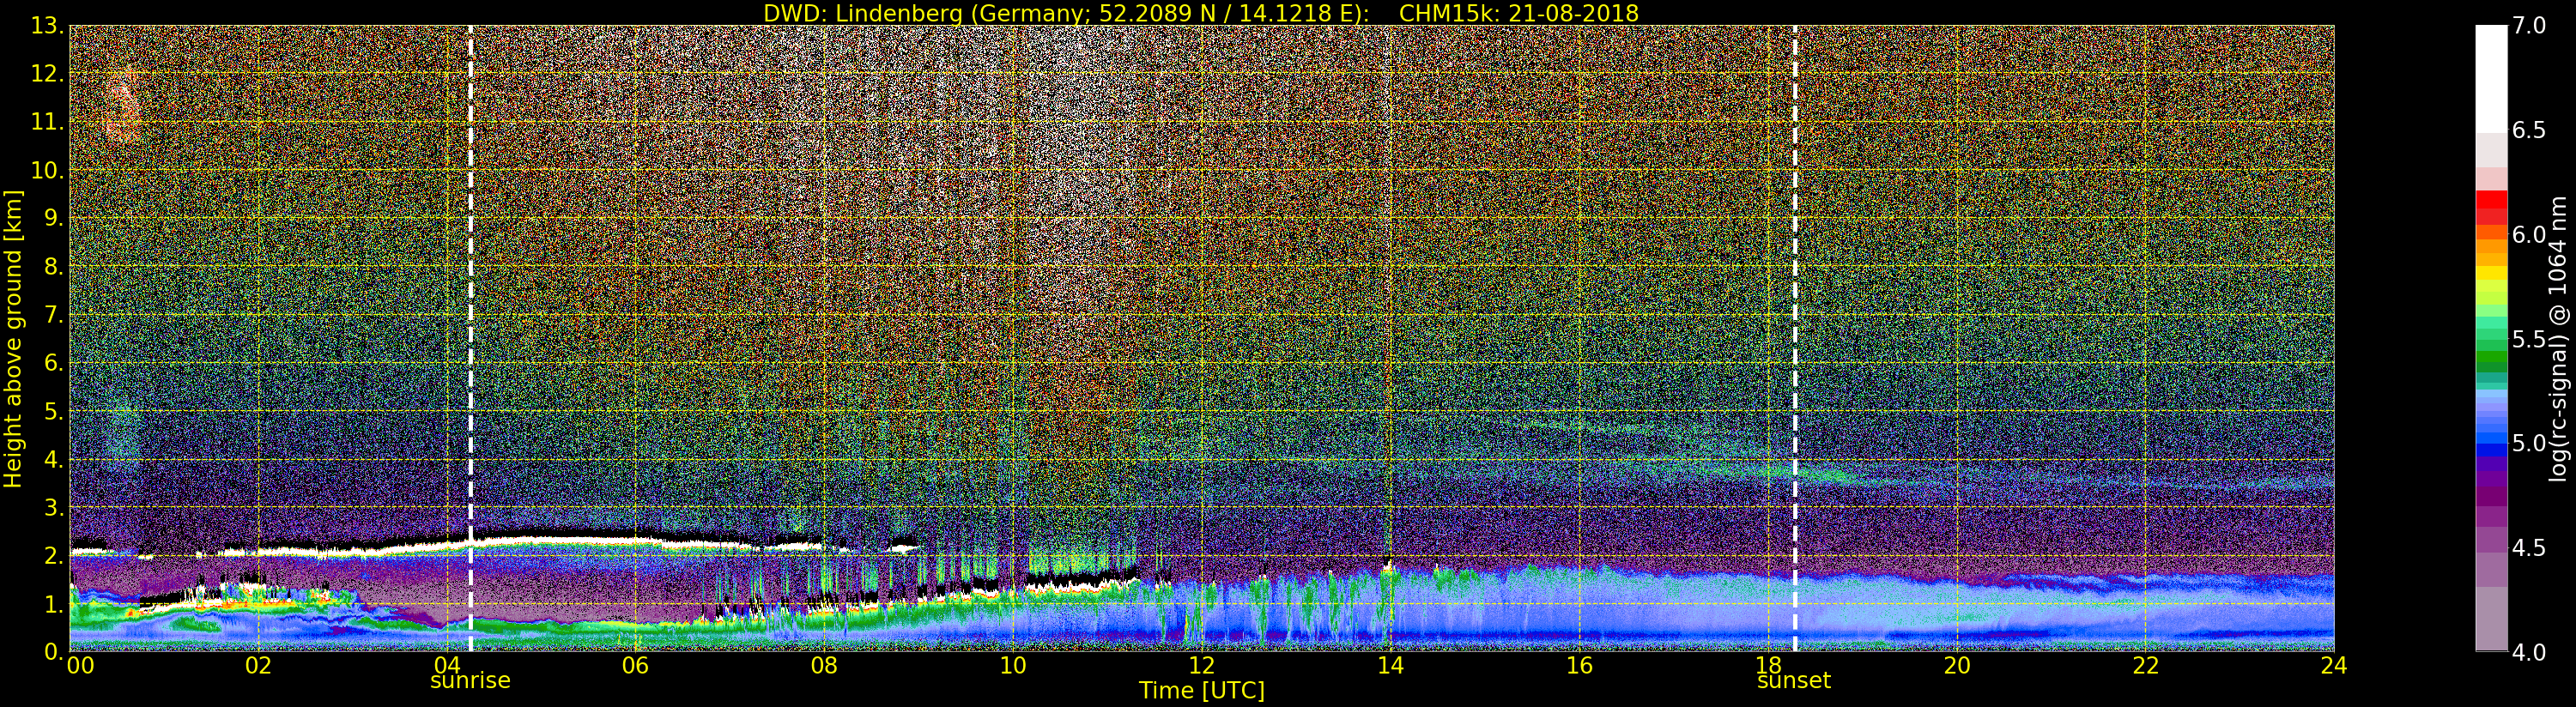Click the '13.' height axis tick label
Image resolution: width=2576 pixels, height=707 pixels.
[x=48, y=26]
